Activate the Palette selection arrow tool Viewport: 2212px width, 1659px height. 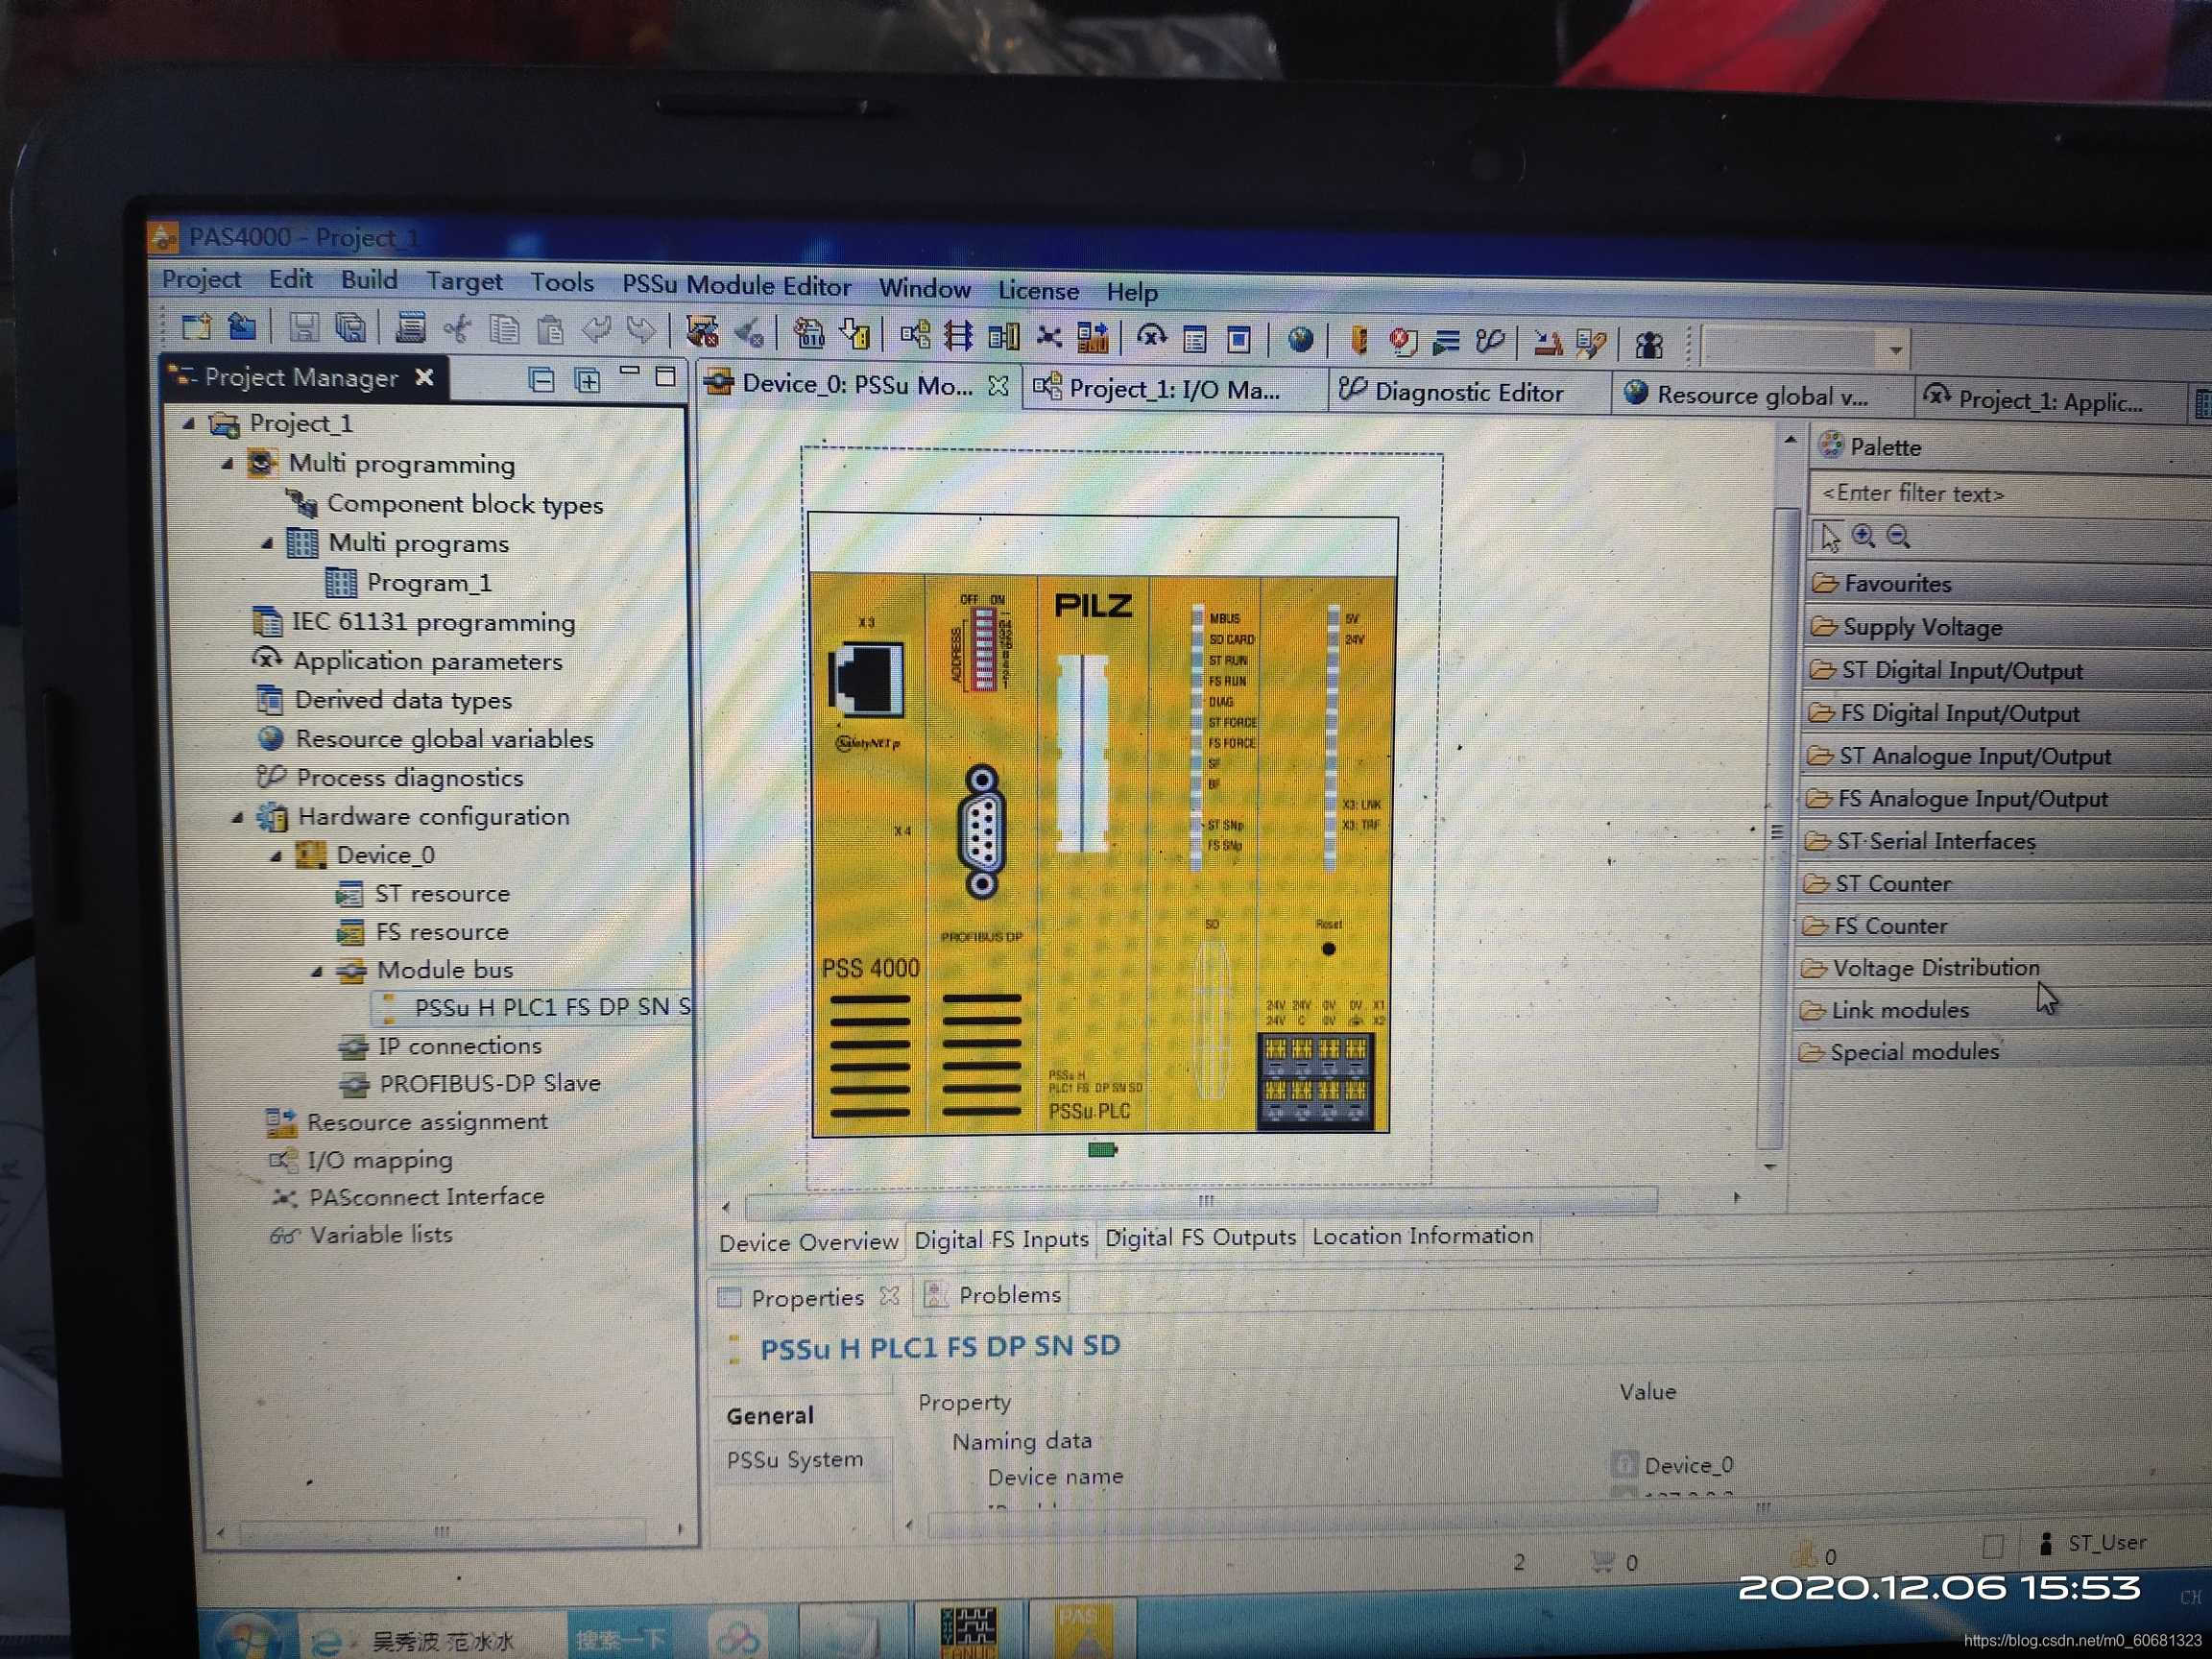point(1829,536)
